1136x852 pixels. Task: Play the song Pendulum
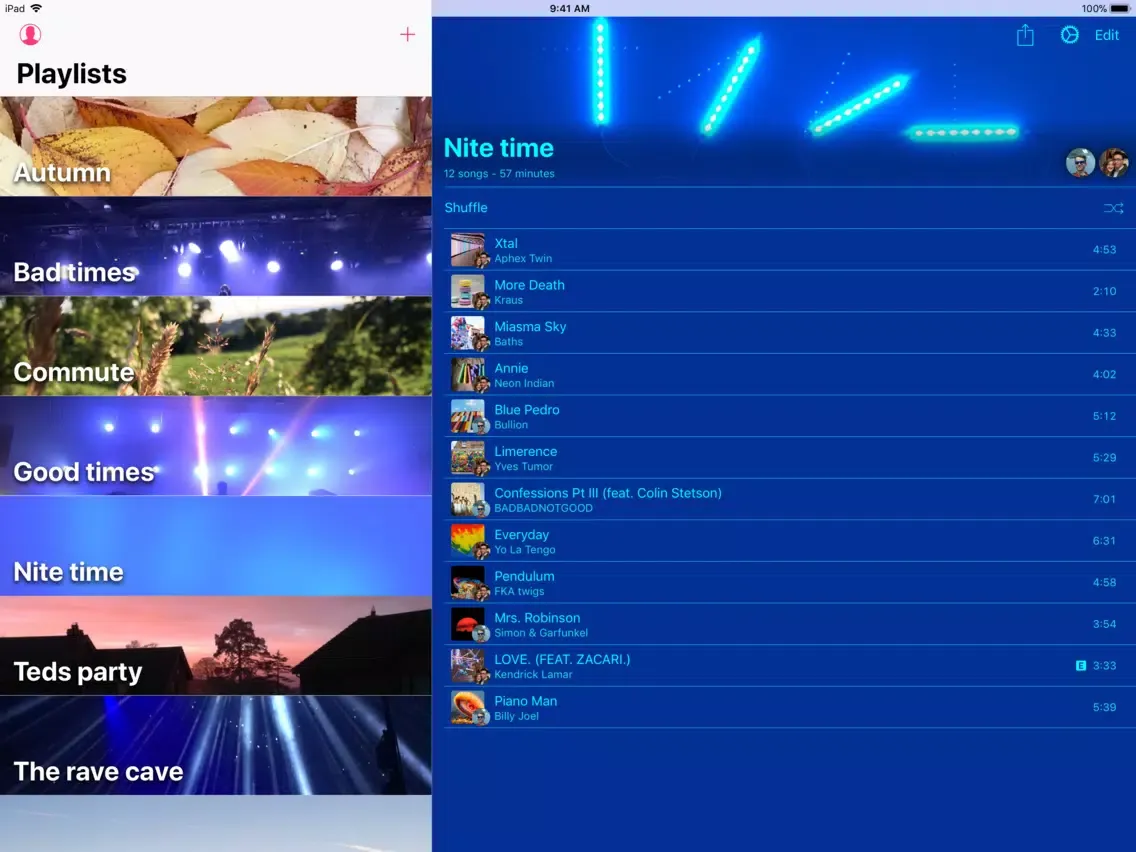click(790, 582)
